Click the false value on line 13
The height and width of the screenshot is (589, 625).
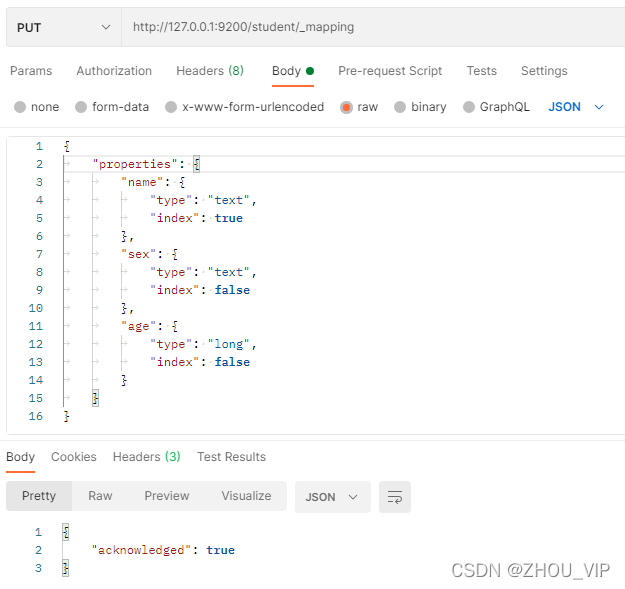pos(232,362)
